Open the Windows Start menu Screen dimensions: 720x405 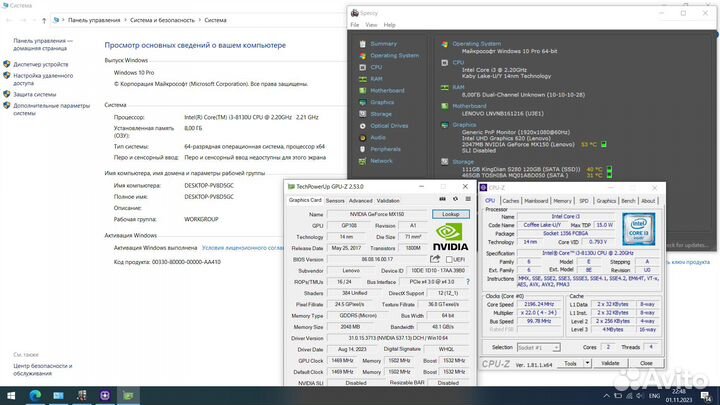tap(11, 395)
